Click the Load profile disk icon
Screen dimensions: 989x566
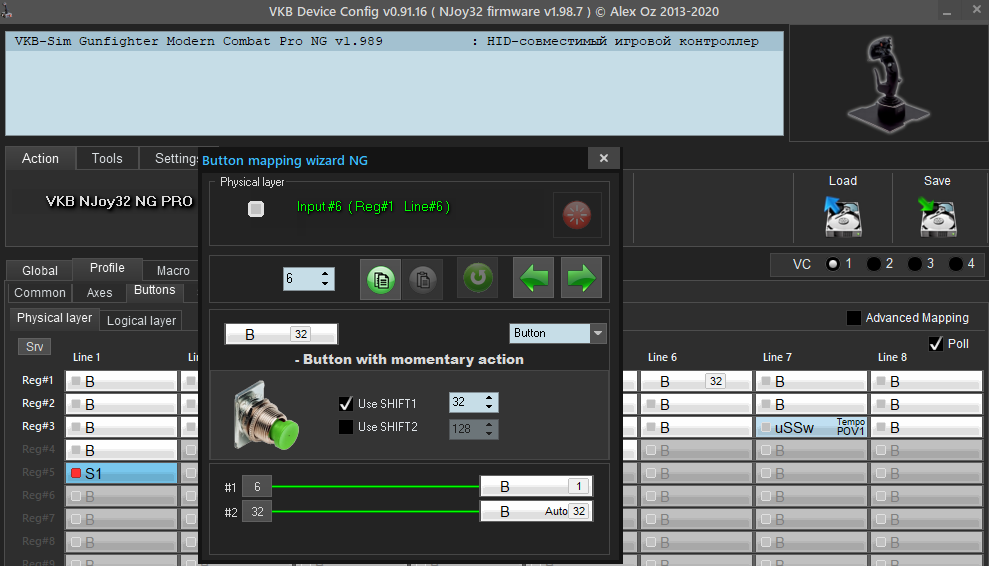coord(843,216)
